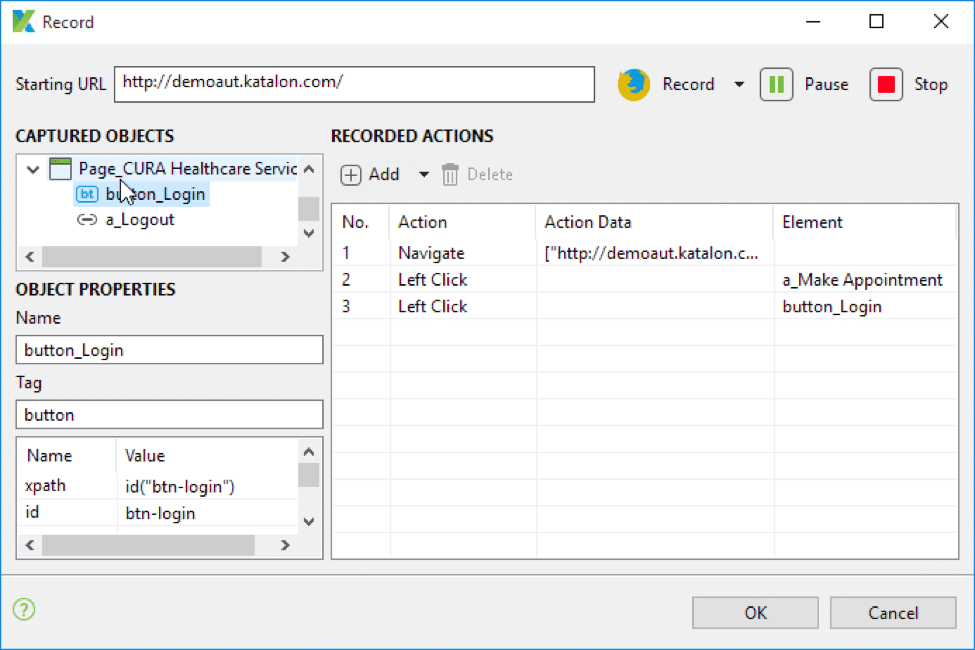Collapse the Page_CURA Healthcare tree node
975x650 pixels.
[33, 168]
